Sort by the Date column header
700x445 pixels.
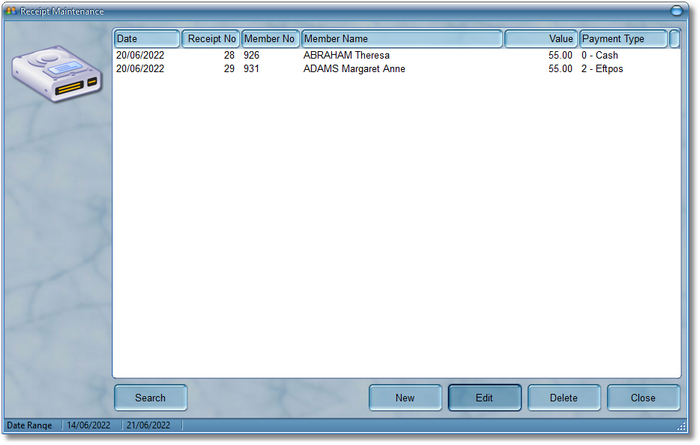[146, 39]
